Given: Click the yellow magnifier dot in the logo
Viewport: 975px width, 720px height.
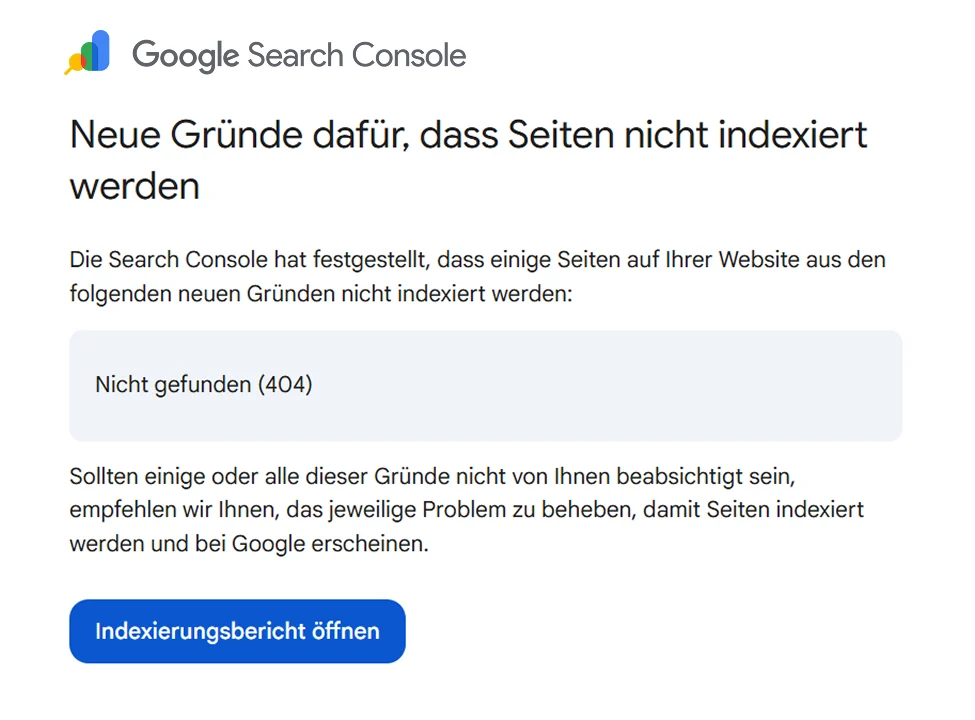Looking at the screenshot, I should pos(76,62).
